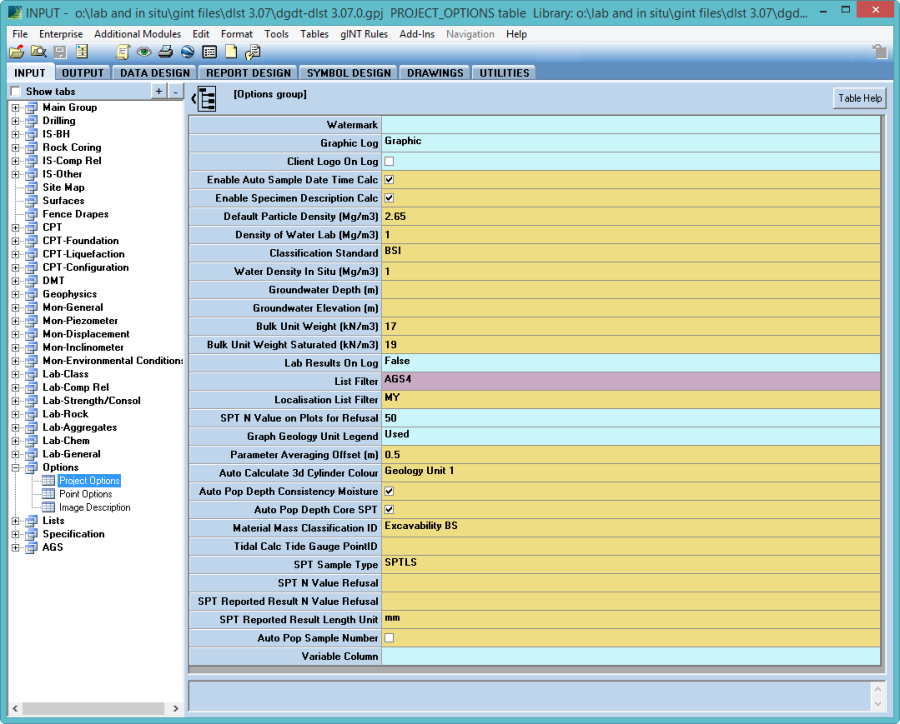Viewport: 900px width, 724px height.
Task: Open the gINT Rules menu
Action: [363, 34]
